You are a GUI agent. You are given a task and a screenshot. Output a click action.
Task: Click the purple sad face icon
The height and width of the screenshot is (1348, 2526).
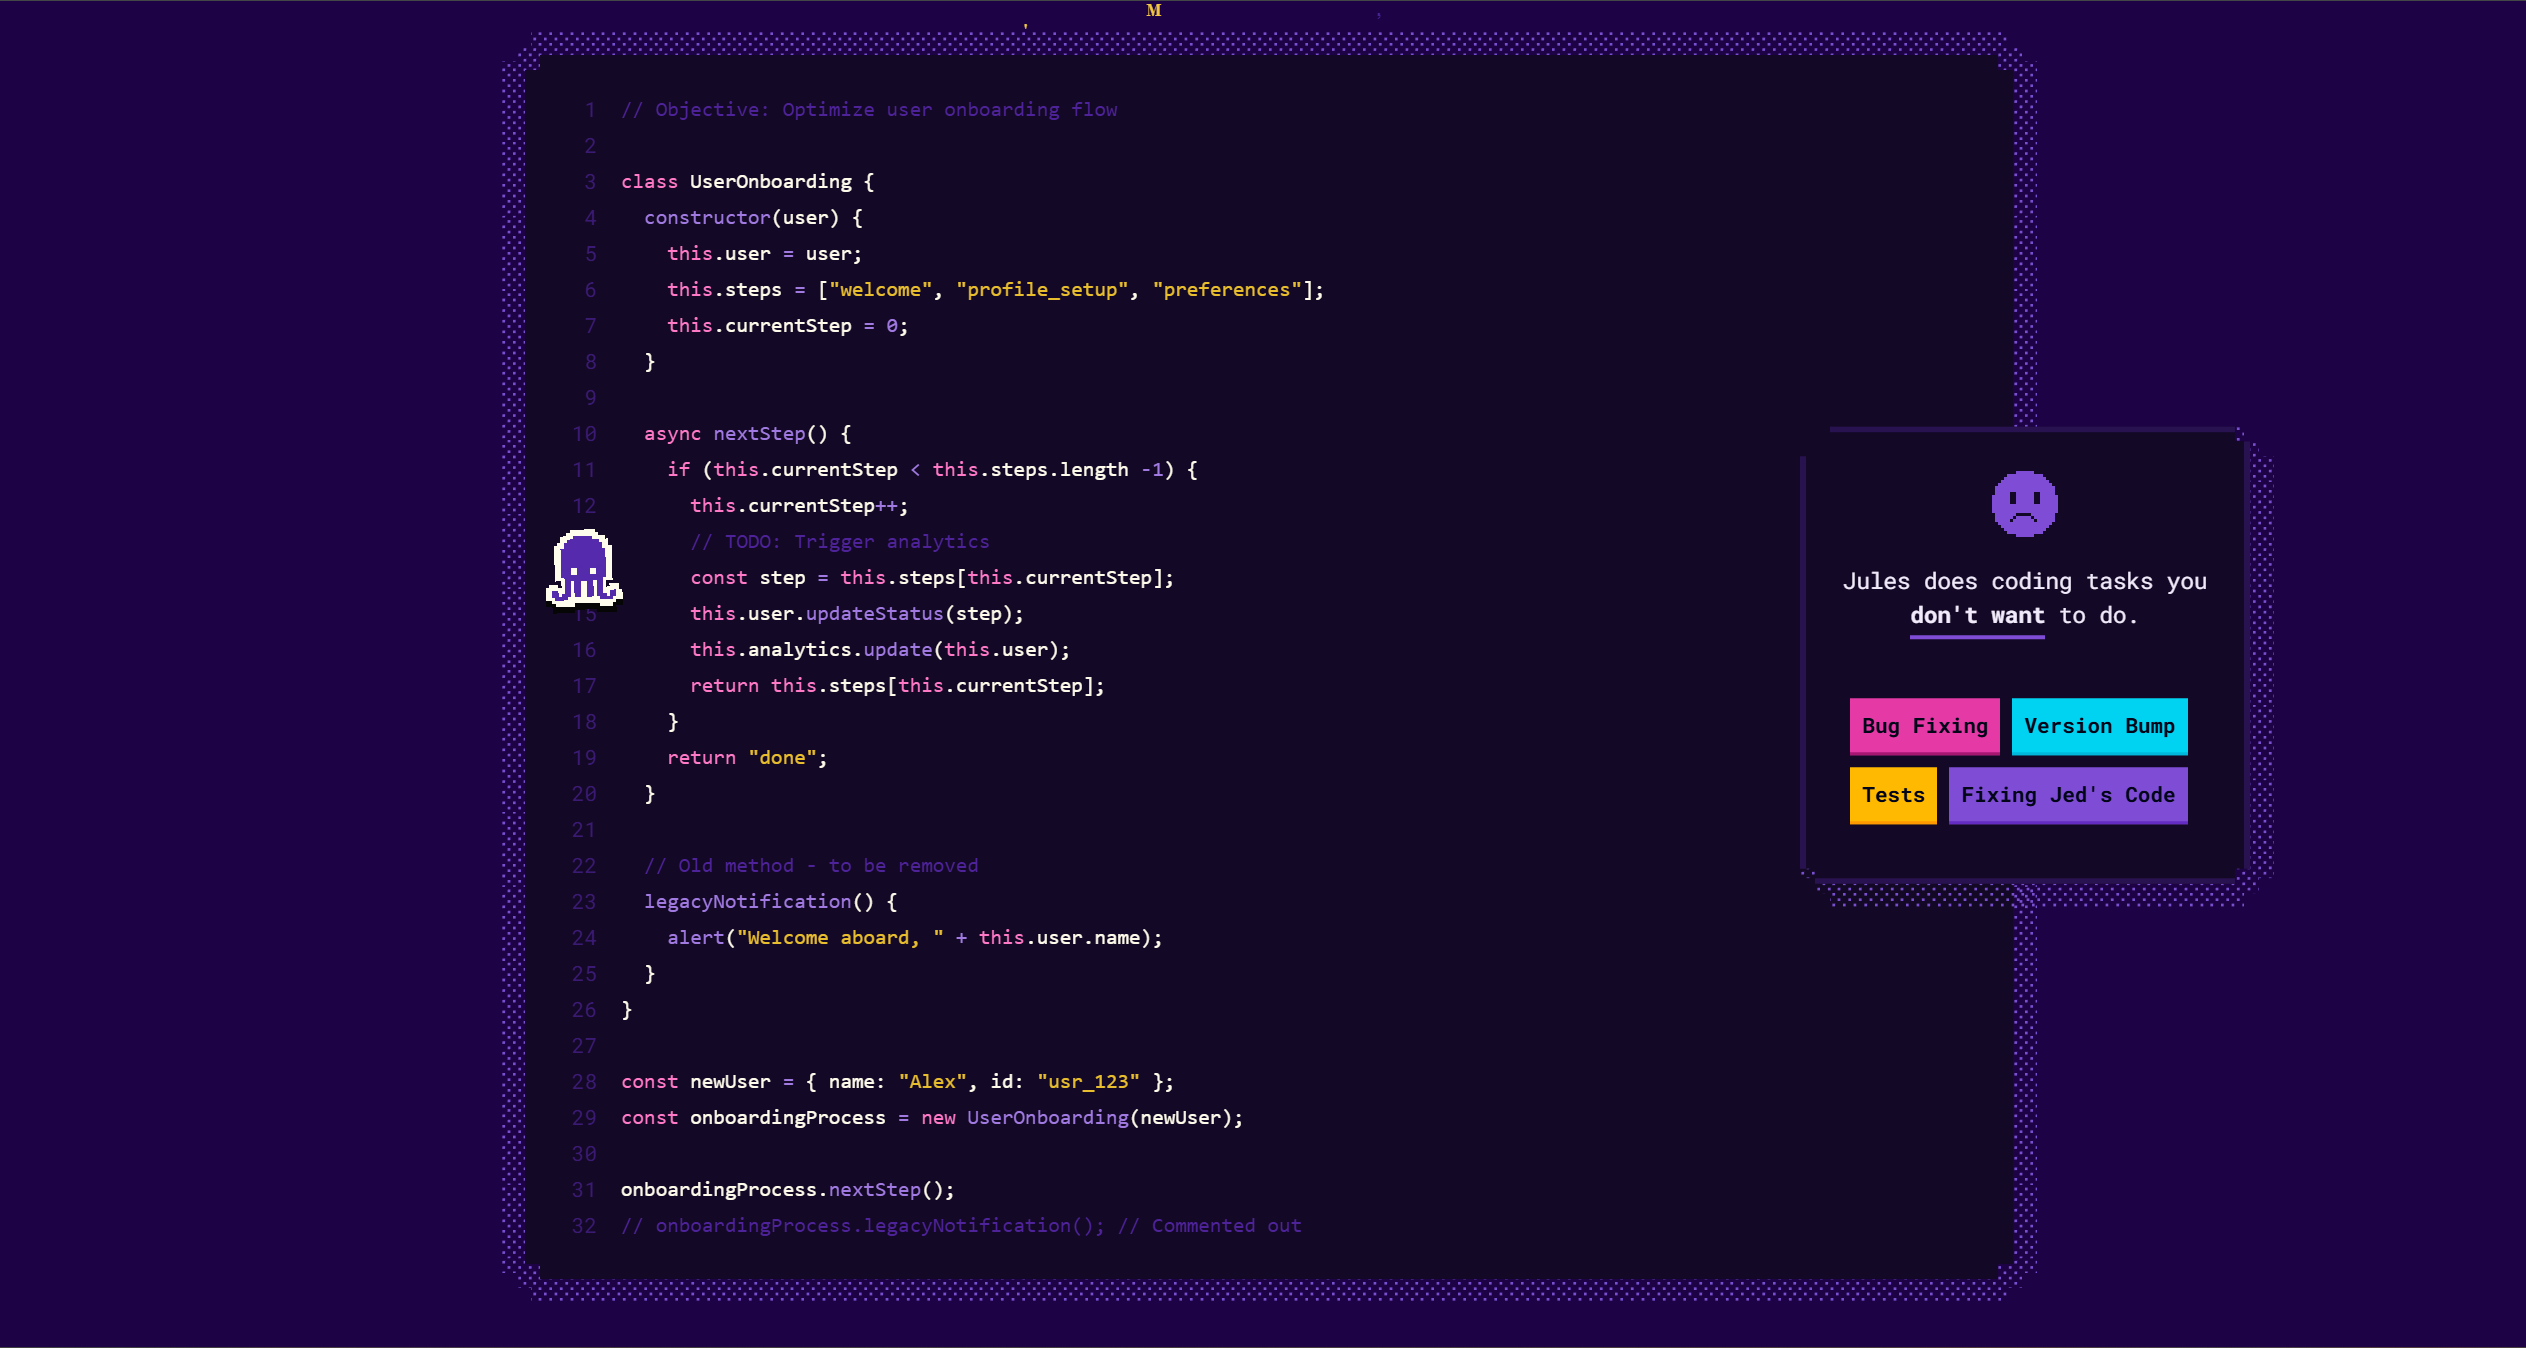(2024, 504)
